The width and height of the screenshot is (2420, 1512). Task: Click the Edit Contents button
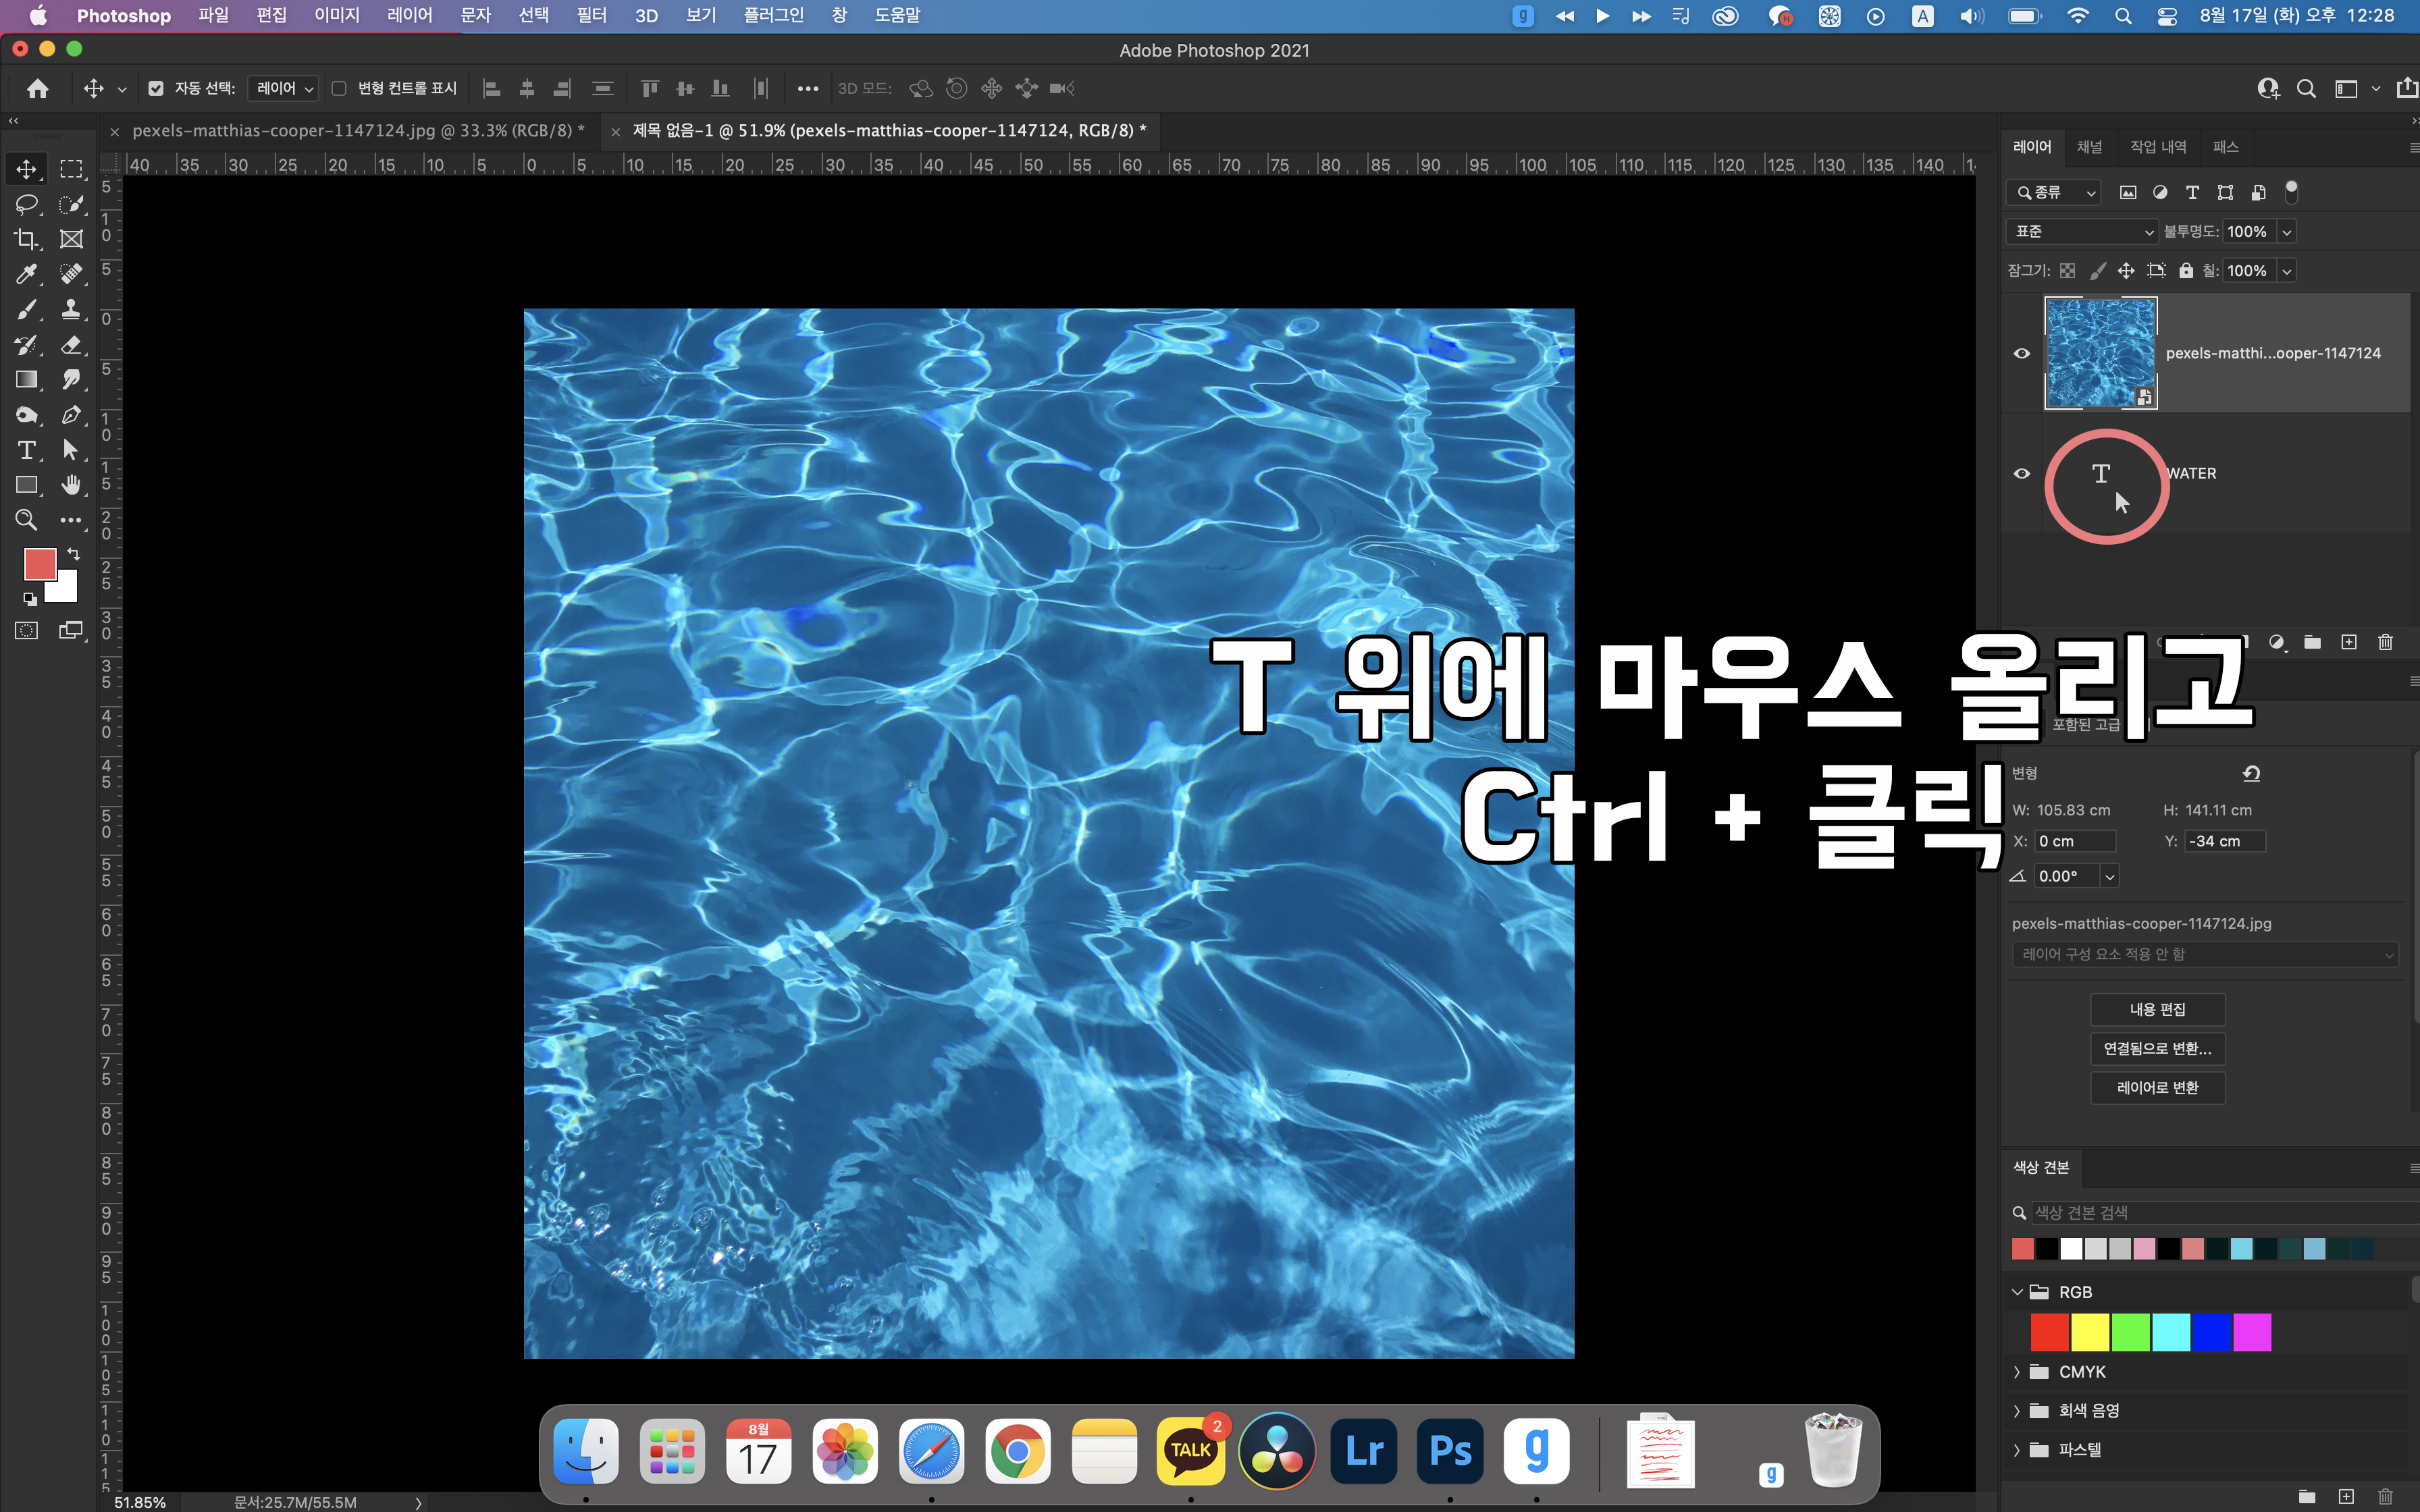click(x=2157, y=1009)
